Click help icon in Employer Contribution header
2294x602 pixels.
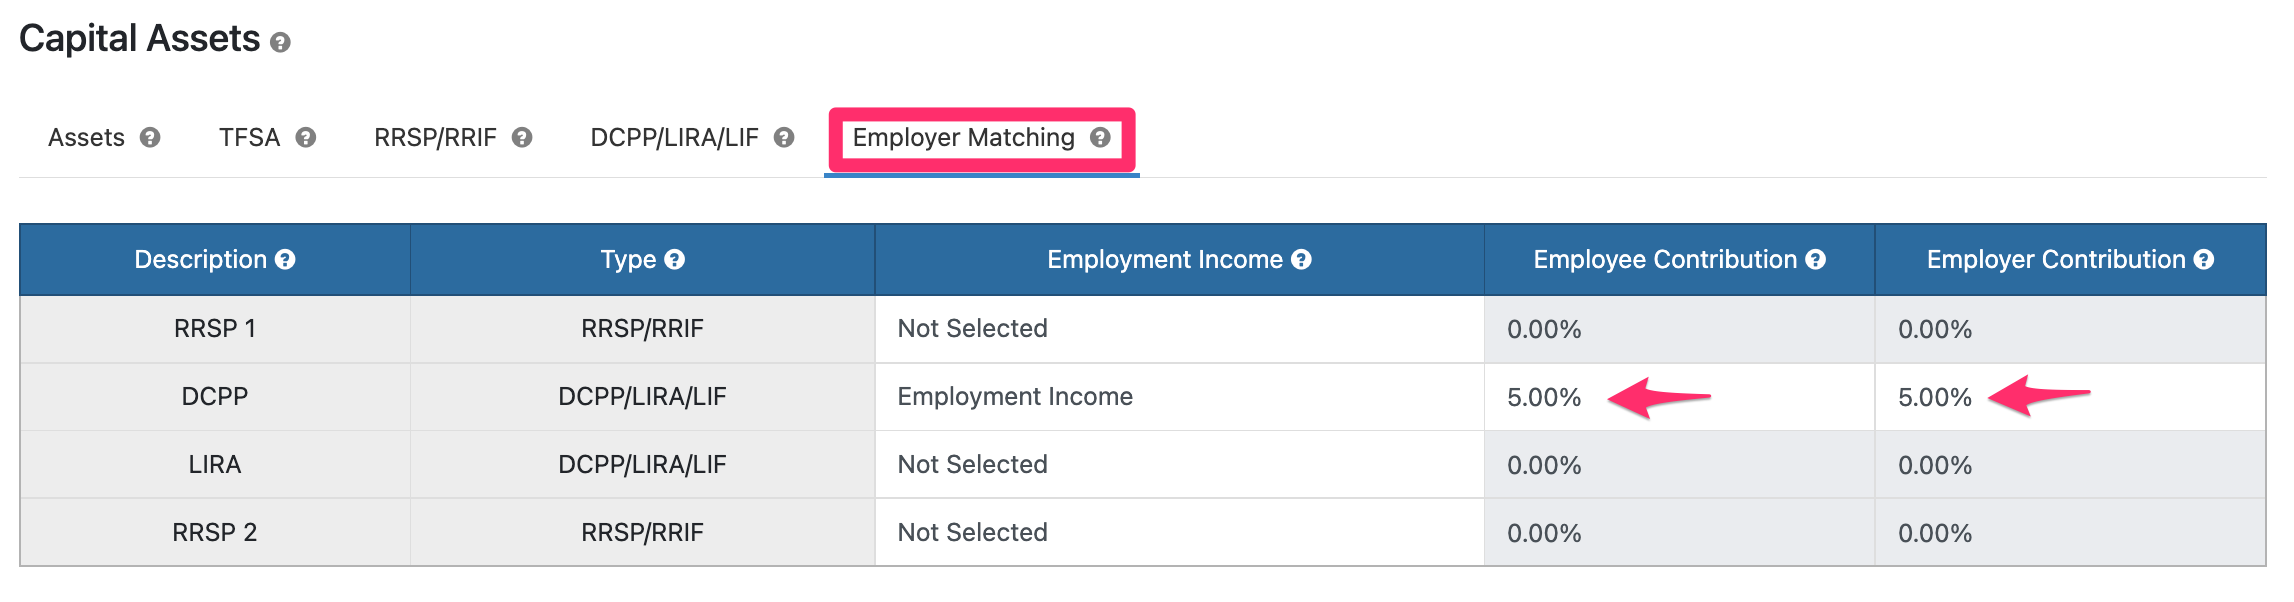[2204, 260]
